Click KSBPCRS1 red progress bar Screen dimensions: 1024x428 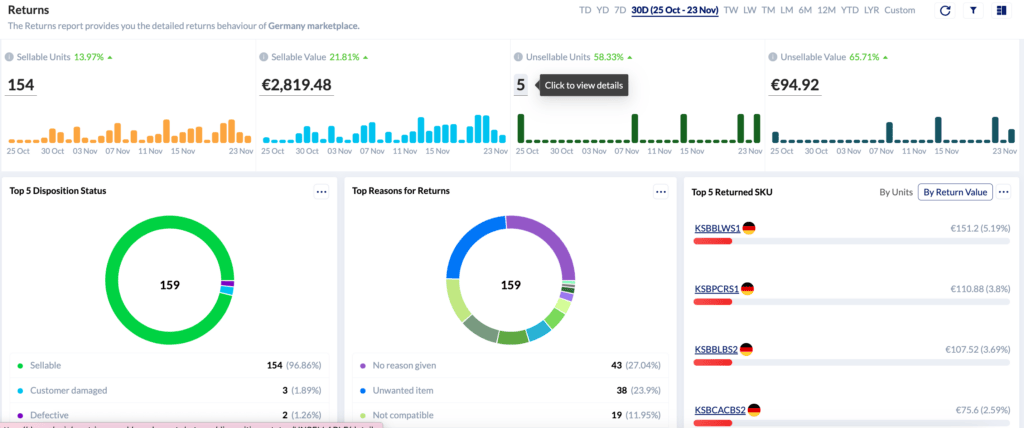tap(713, 301)
